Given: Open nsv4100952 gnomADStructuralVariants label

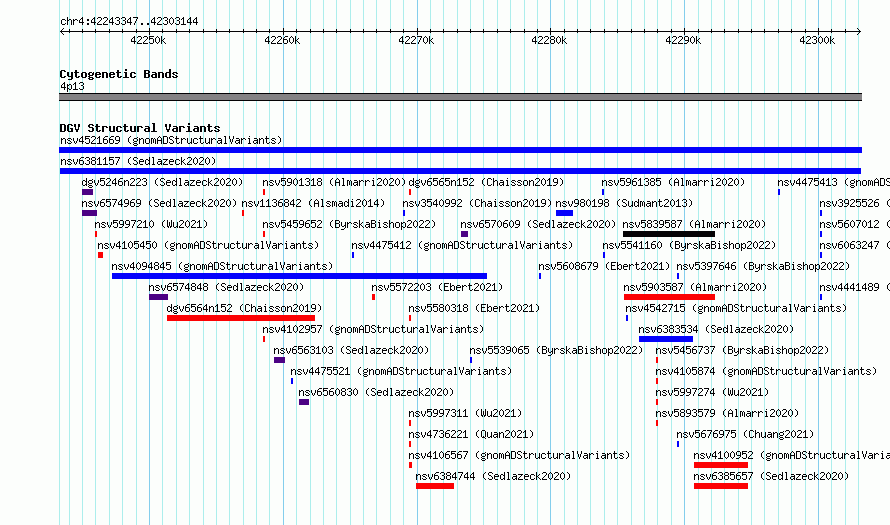Looking at the screenshot, I should 791,455.
